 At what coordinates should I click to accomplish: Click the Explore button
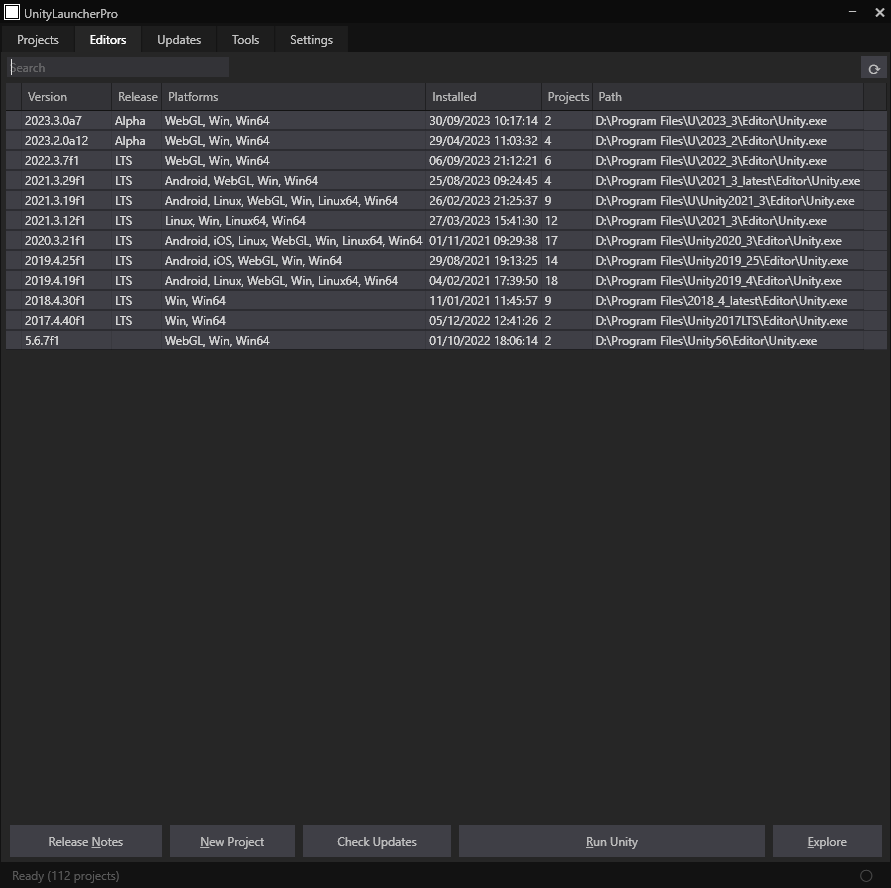pyautogui.click(x=827, y=841)
